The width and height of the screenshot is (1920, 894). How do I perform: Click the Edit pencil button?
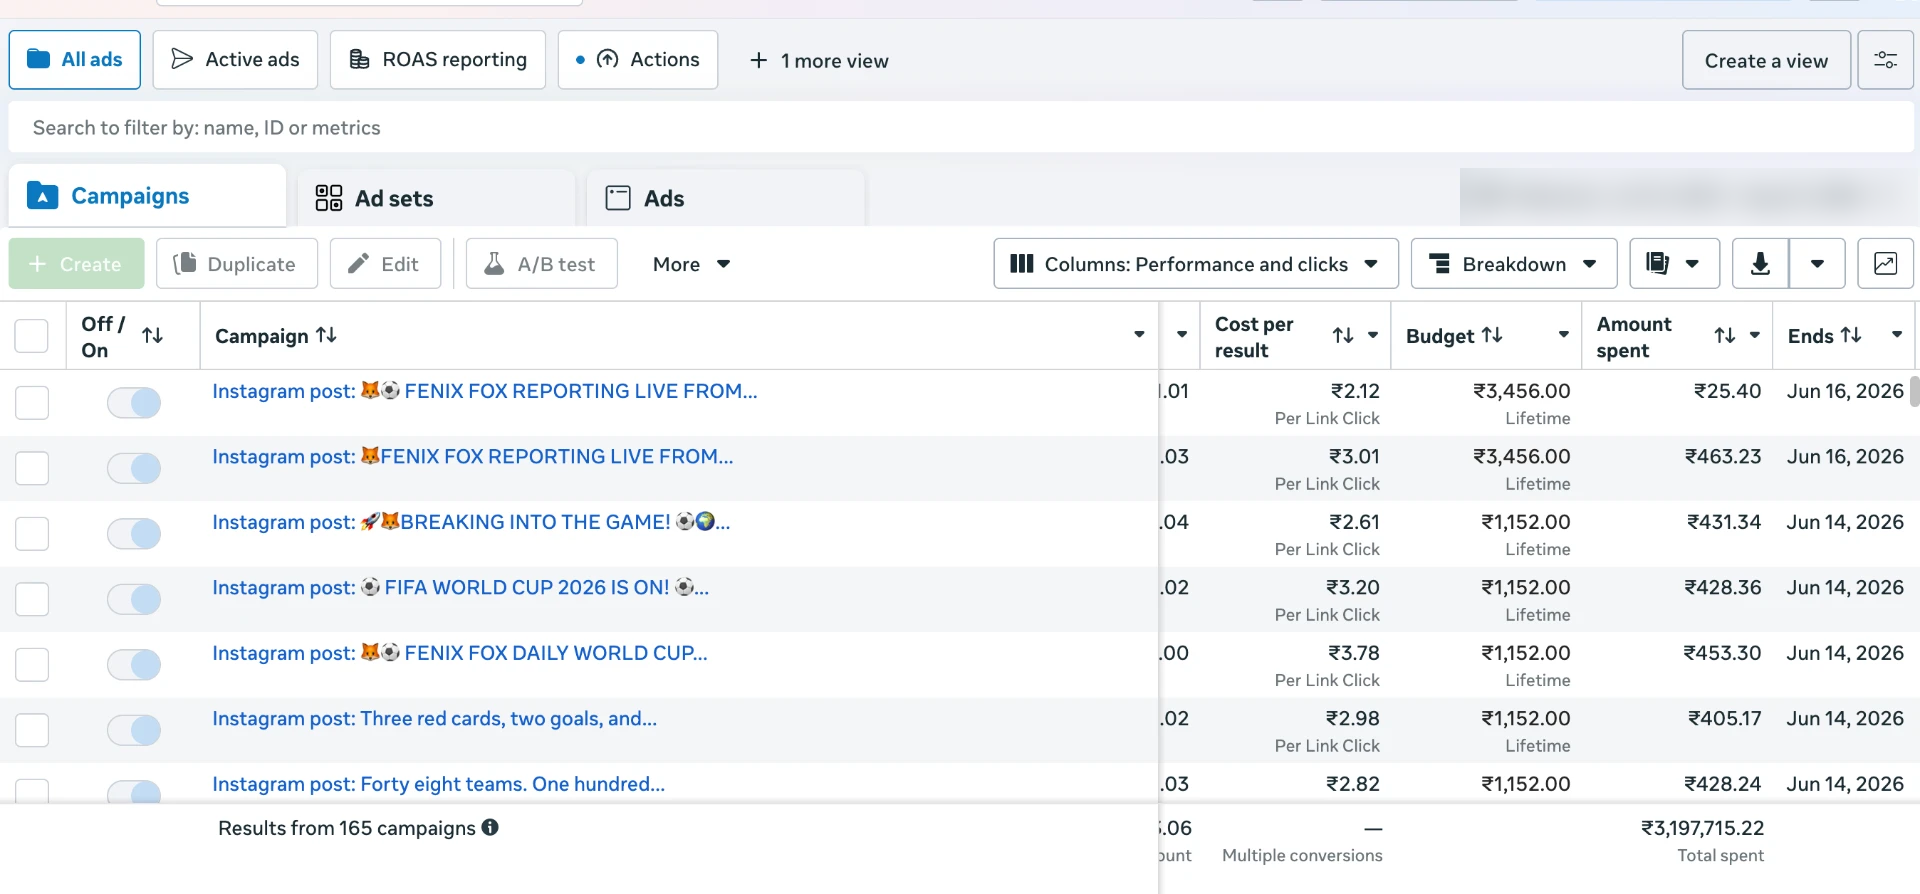tap(385, 264)
